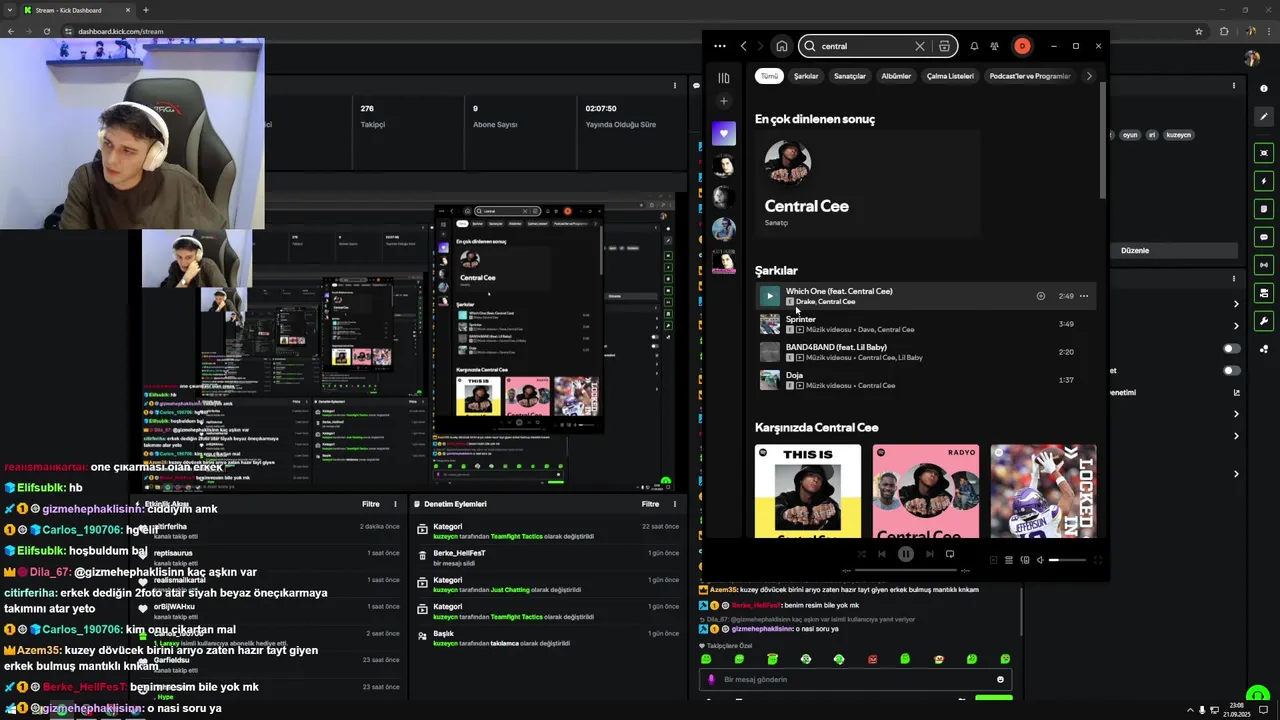This screenshot has width=1280, height=720.
Task: Open Kick sidebar wrench icon
Action: coord(1264,321)
